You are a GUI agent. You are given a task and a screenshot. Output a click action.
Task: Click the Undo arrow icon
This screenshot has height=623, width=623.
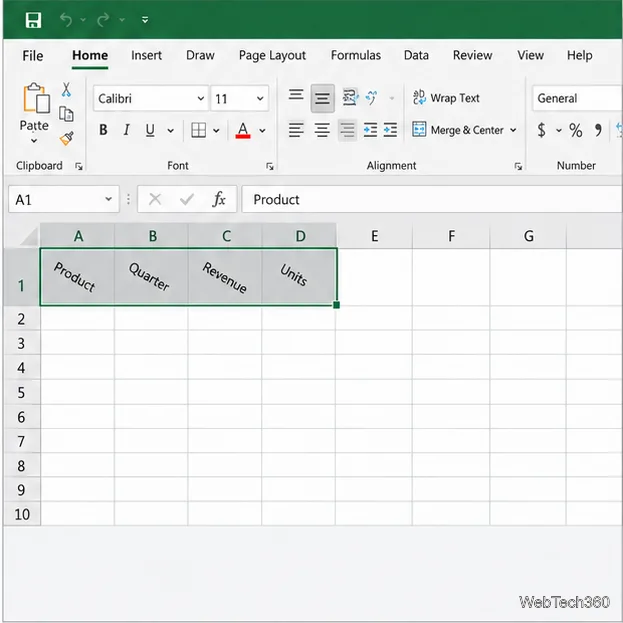[x=66, y=19]
